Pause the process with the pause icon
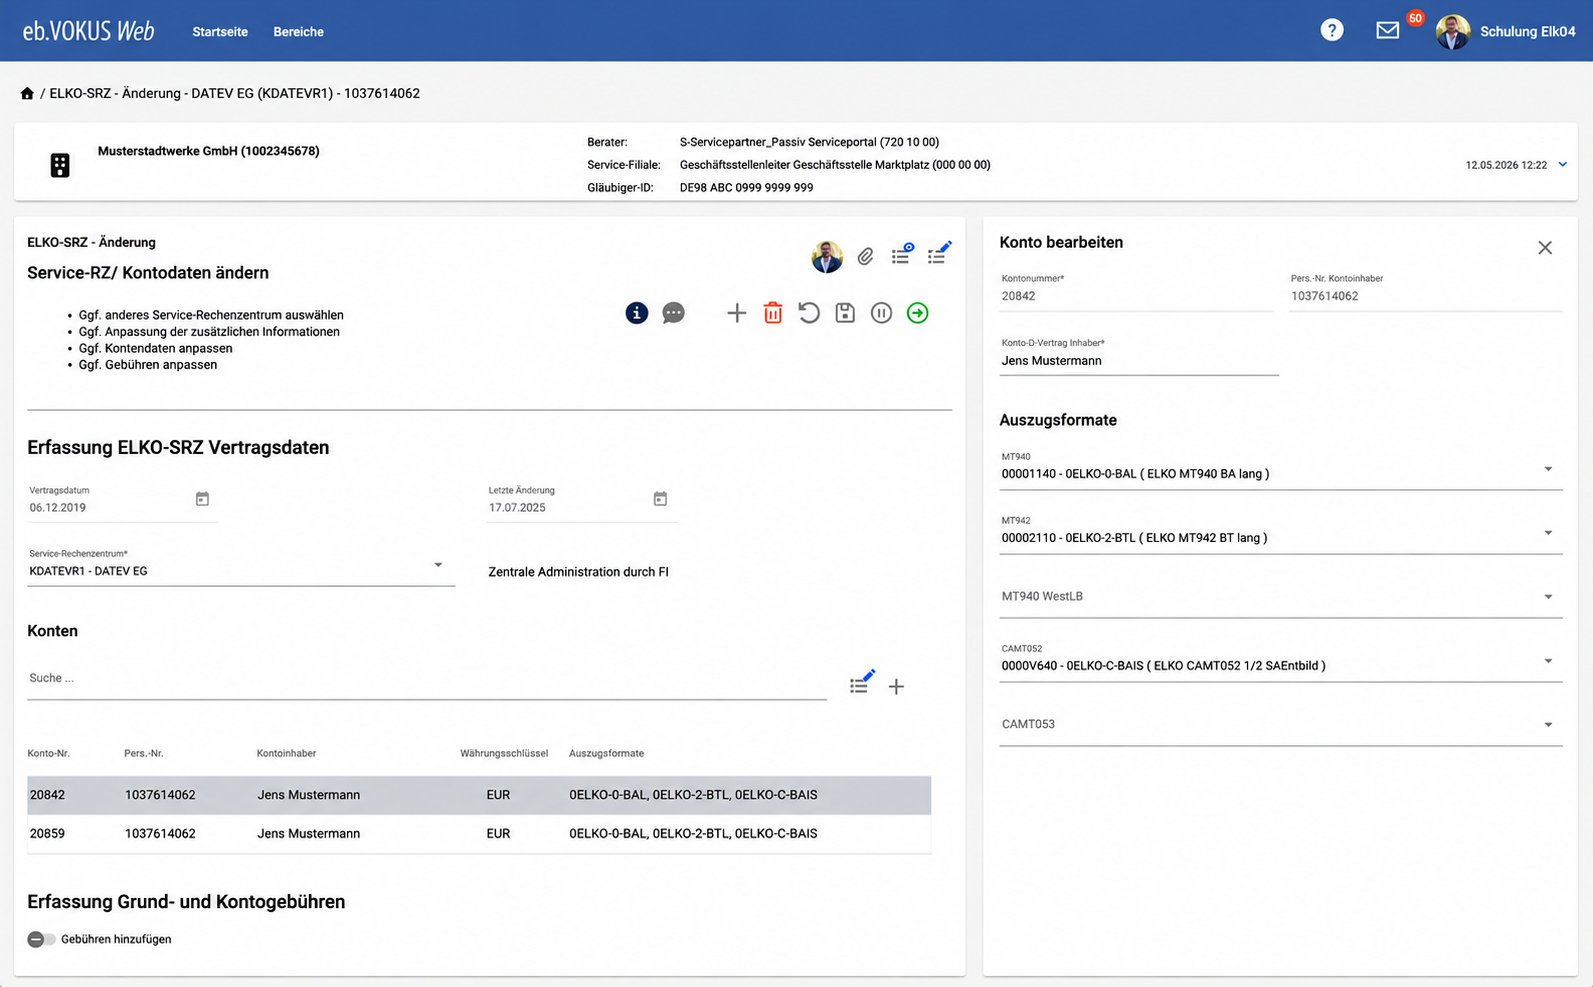This screenshot has width=1593, height=987. (881, 313)
